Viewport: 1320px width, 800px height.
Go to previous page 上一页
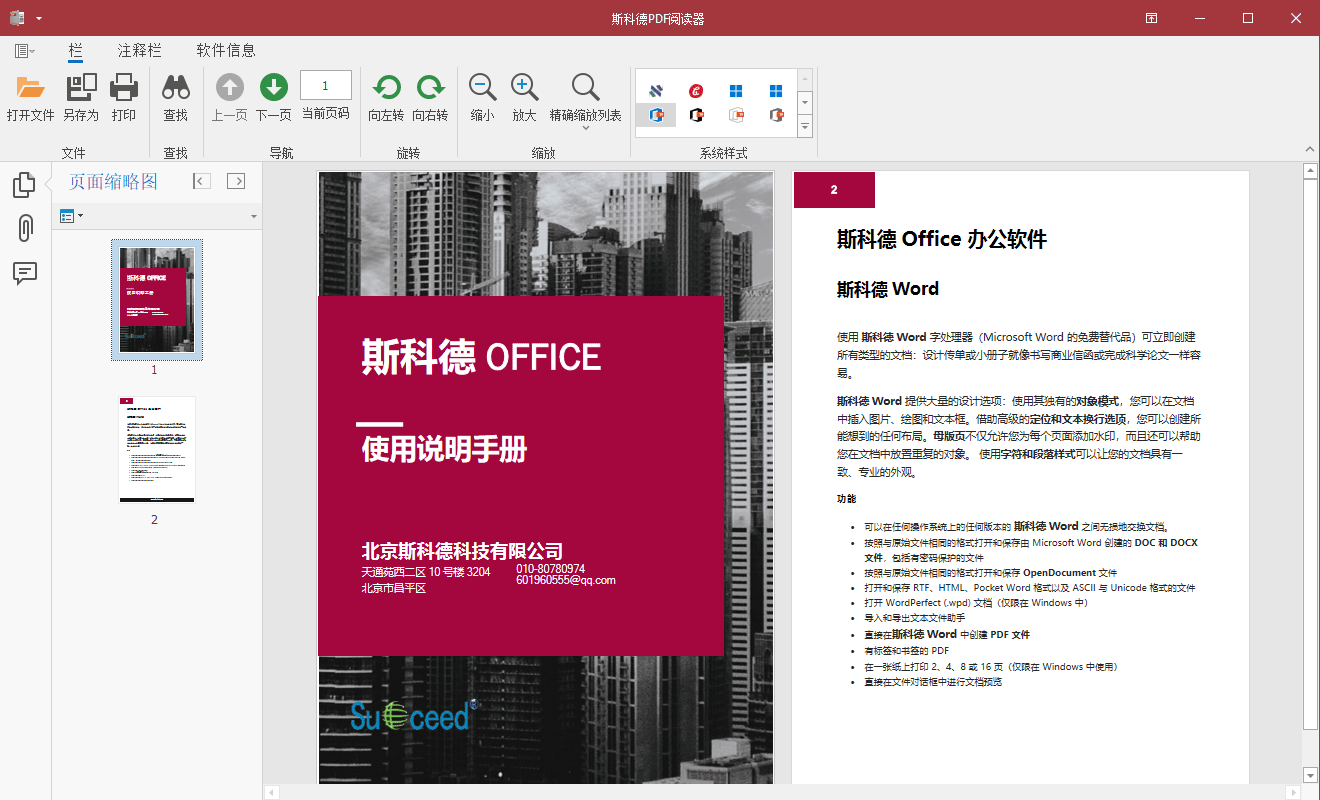pyautogui.click(x=230, y=98)
